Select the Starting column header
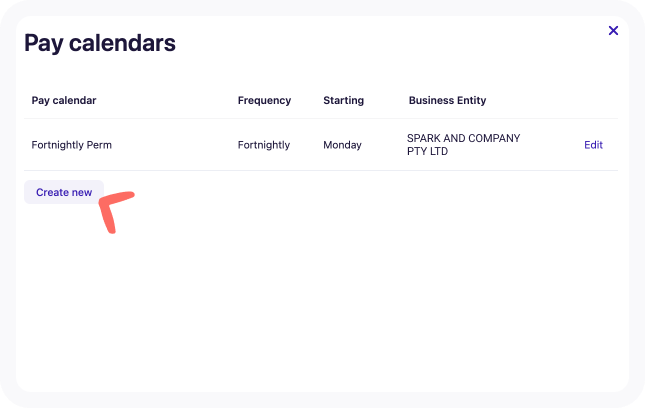645x408 pixels. coord(343,100)
